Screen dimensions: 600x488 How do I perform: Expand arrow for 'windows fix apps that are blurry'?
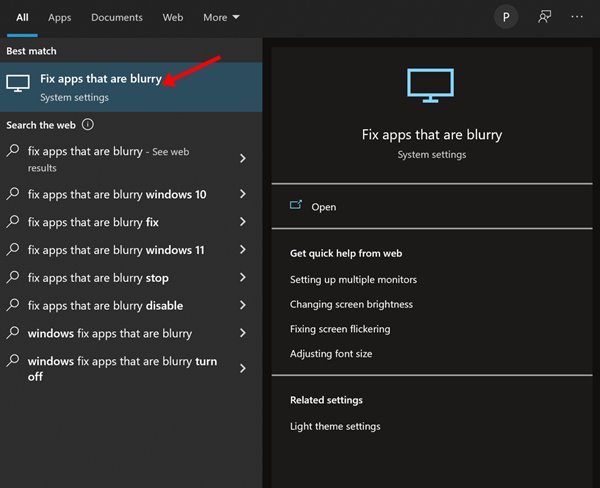243,333
